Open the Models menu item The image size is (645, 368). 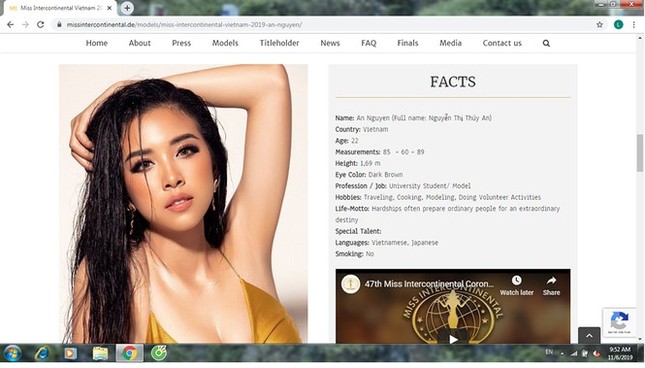[x=225, y=43]
